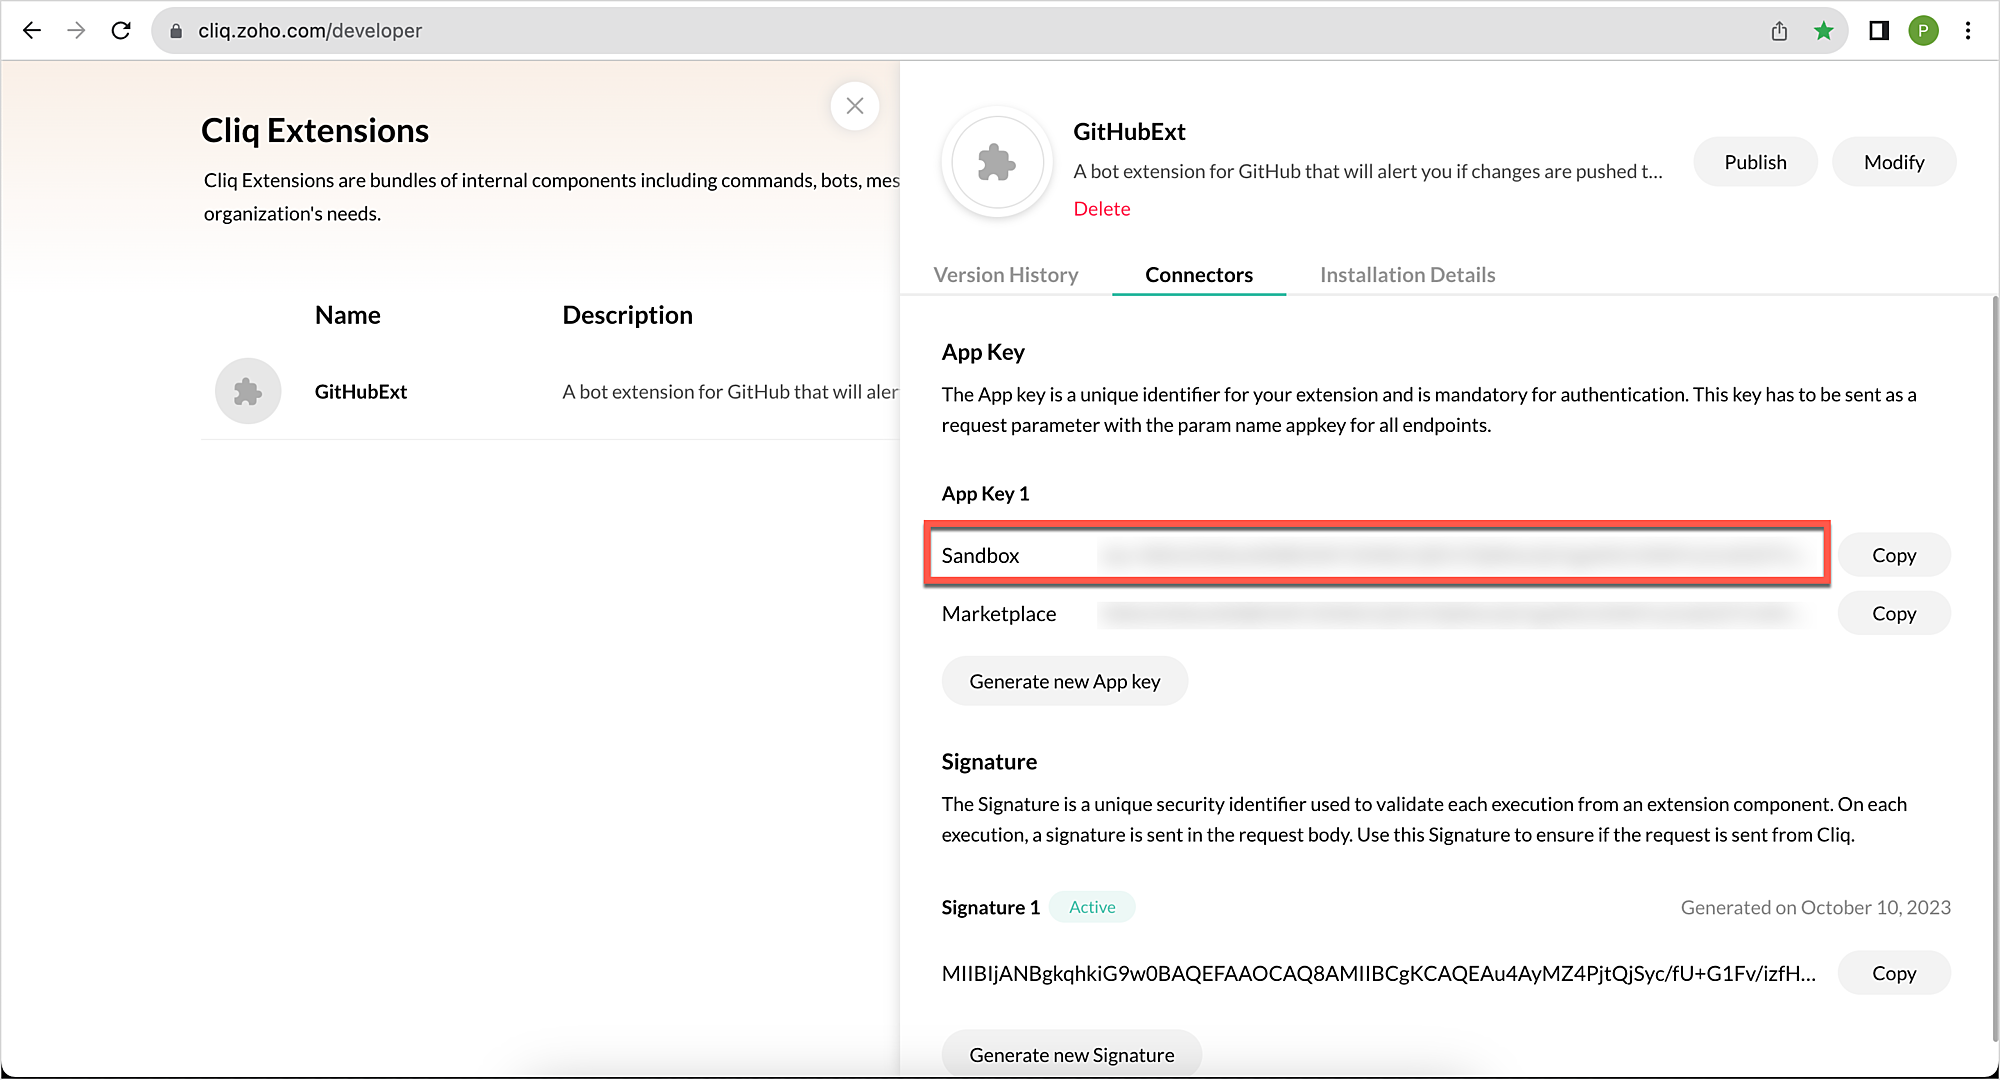
Task: Click Generate new Signature button
Action: pos(1070,1053)
